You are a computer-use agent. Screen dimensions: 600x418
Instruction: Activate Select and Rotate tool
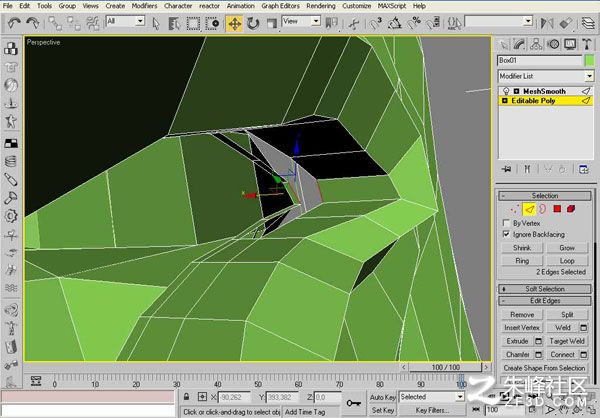click(253, 24)
